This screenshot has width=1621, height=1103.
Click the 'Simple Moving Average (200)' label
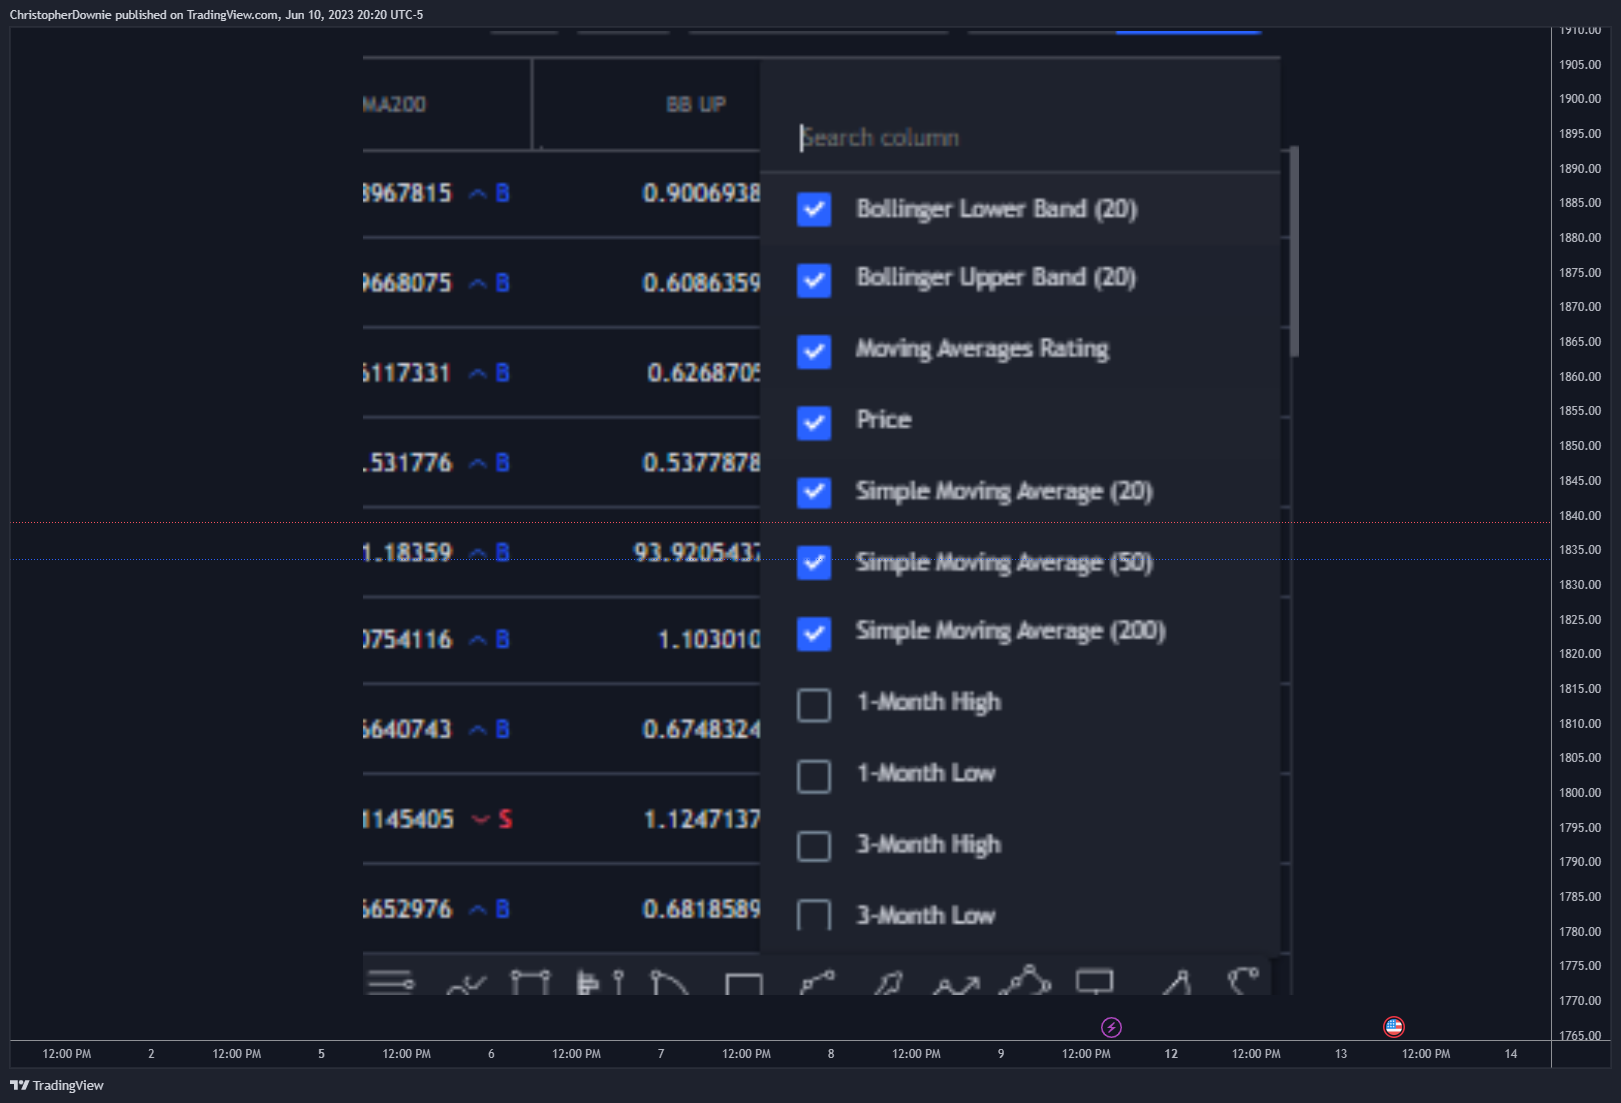coord(1011,631)
